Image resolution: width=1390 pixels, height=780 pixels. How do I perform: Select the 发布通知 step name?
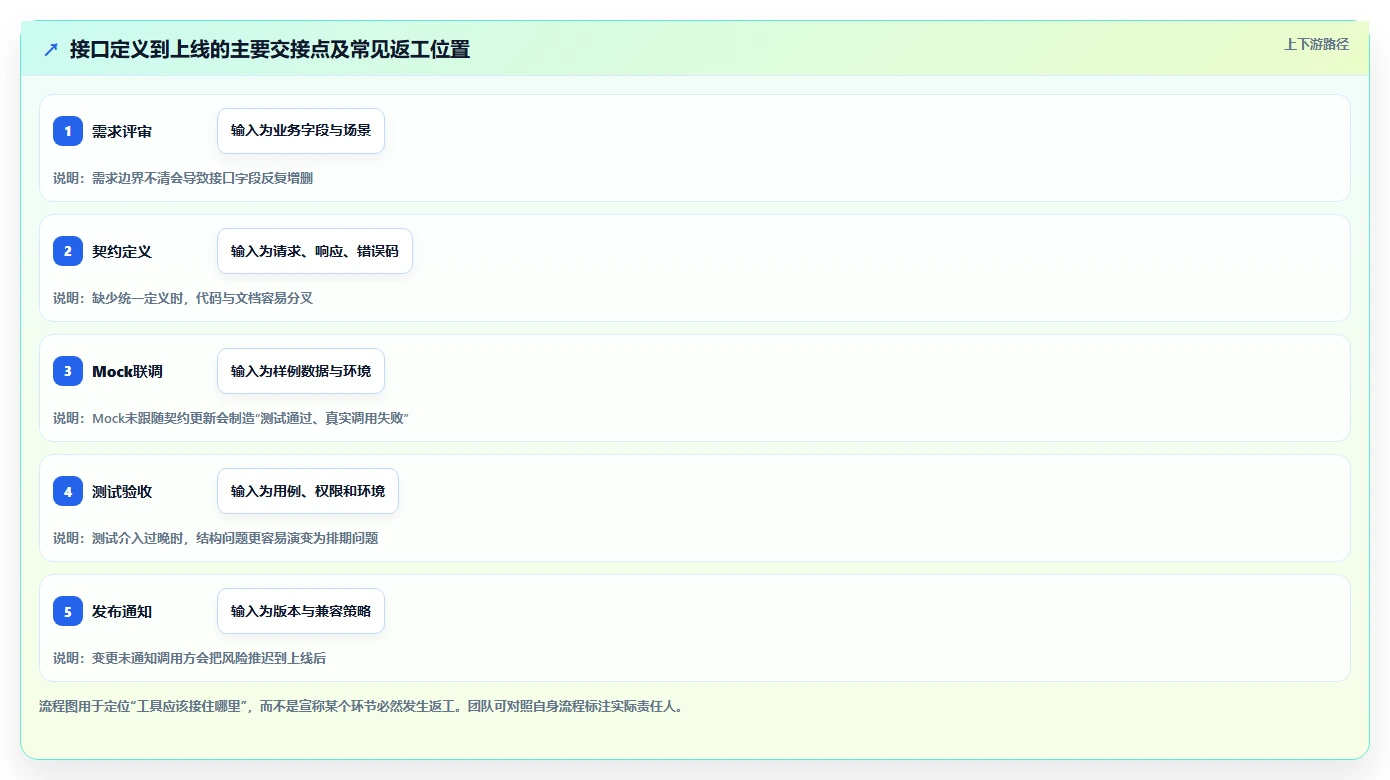coord(122,611)
